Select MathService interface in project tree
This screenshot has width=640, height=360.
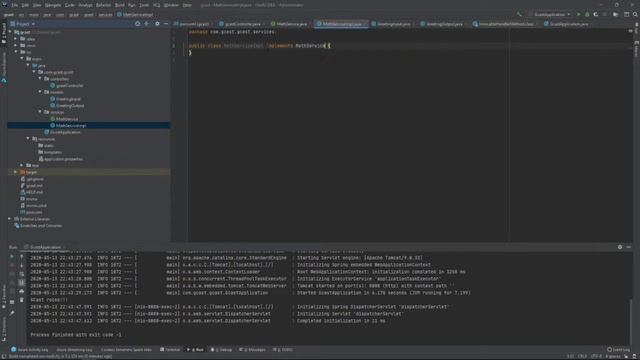(x=64, y=119)
